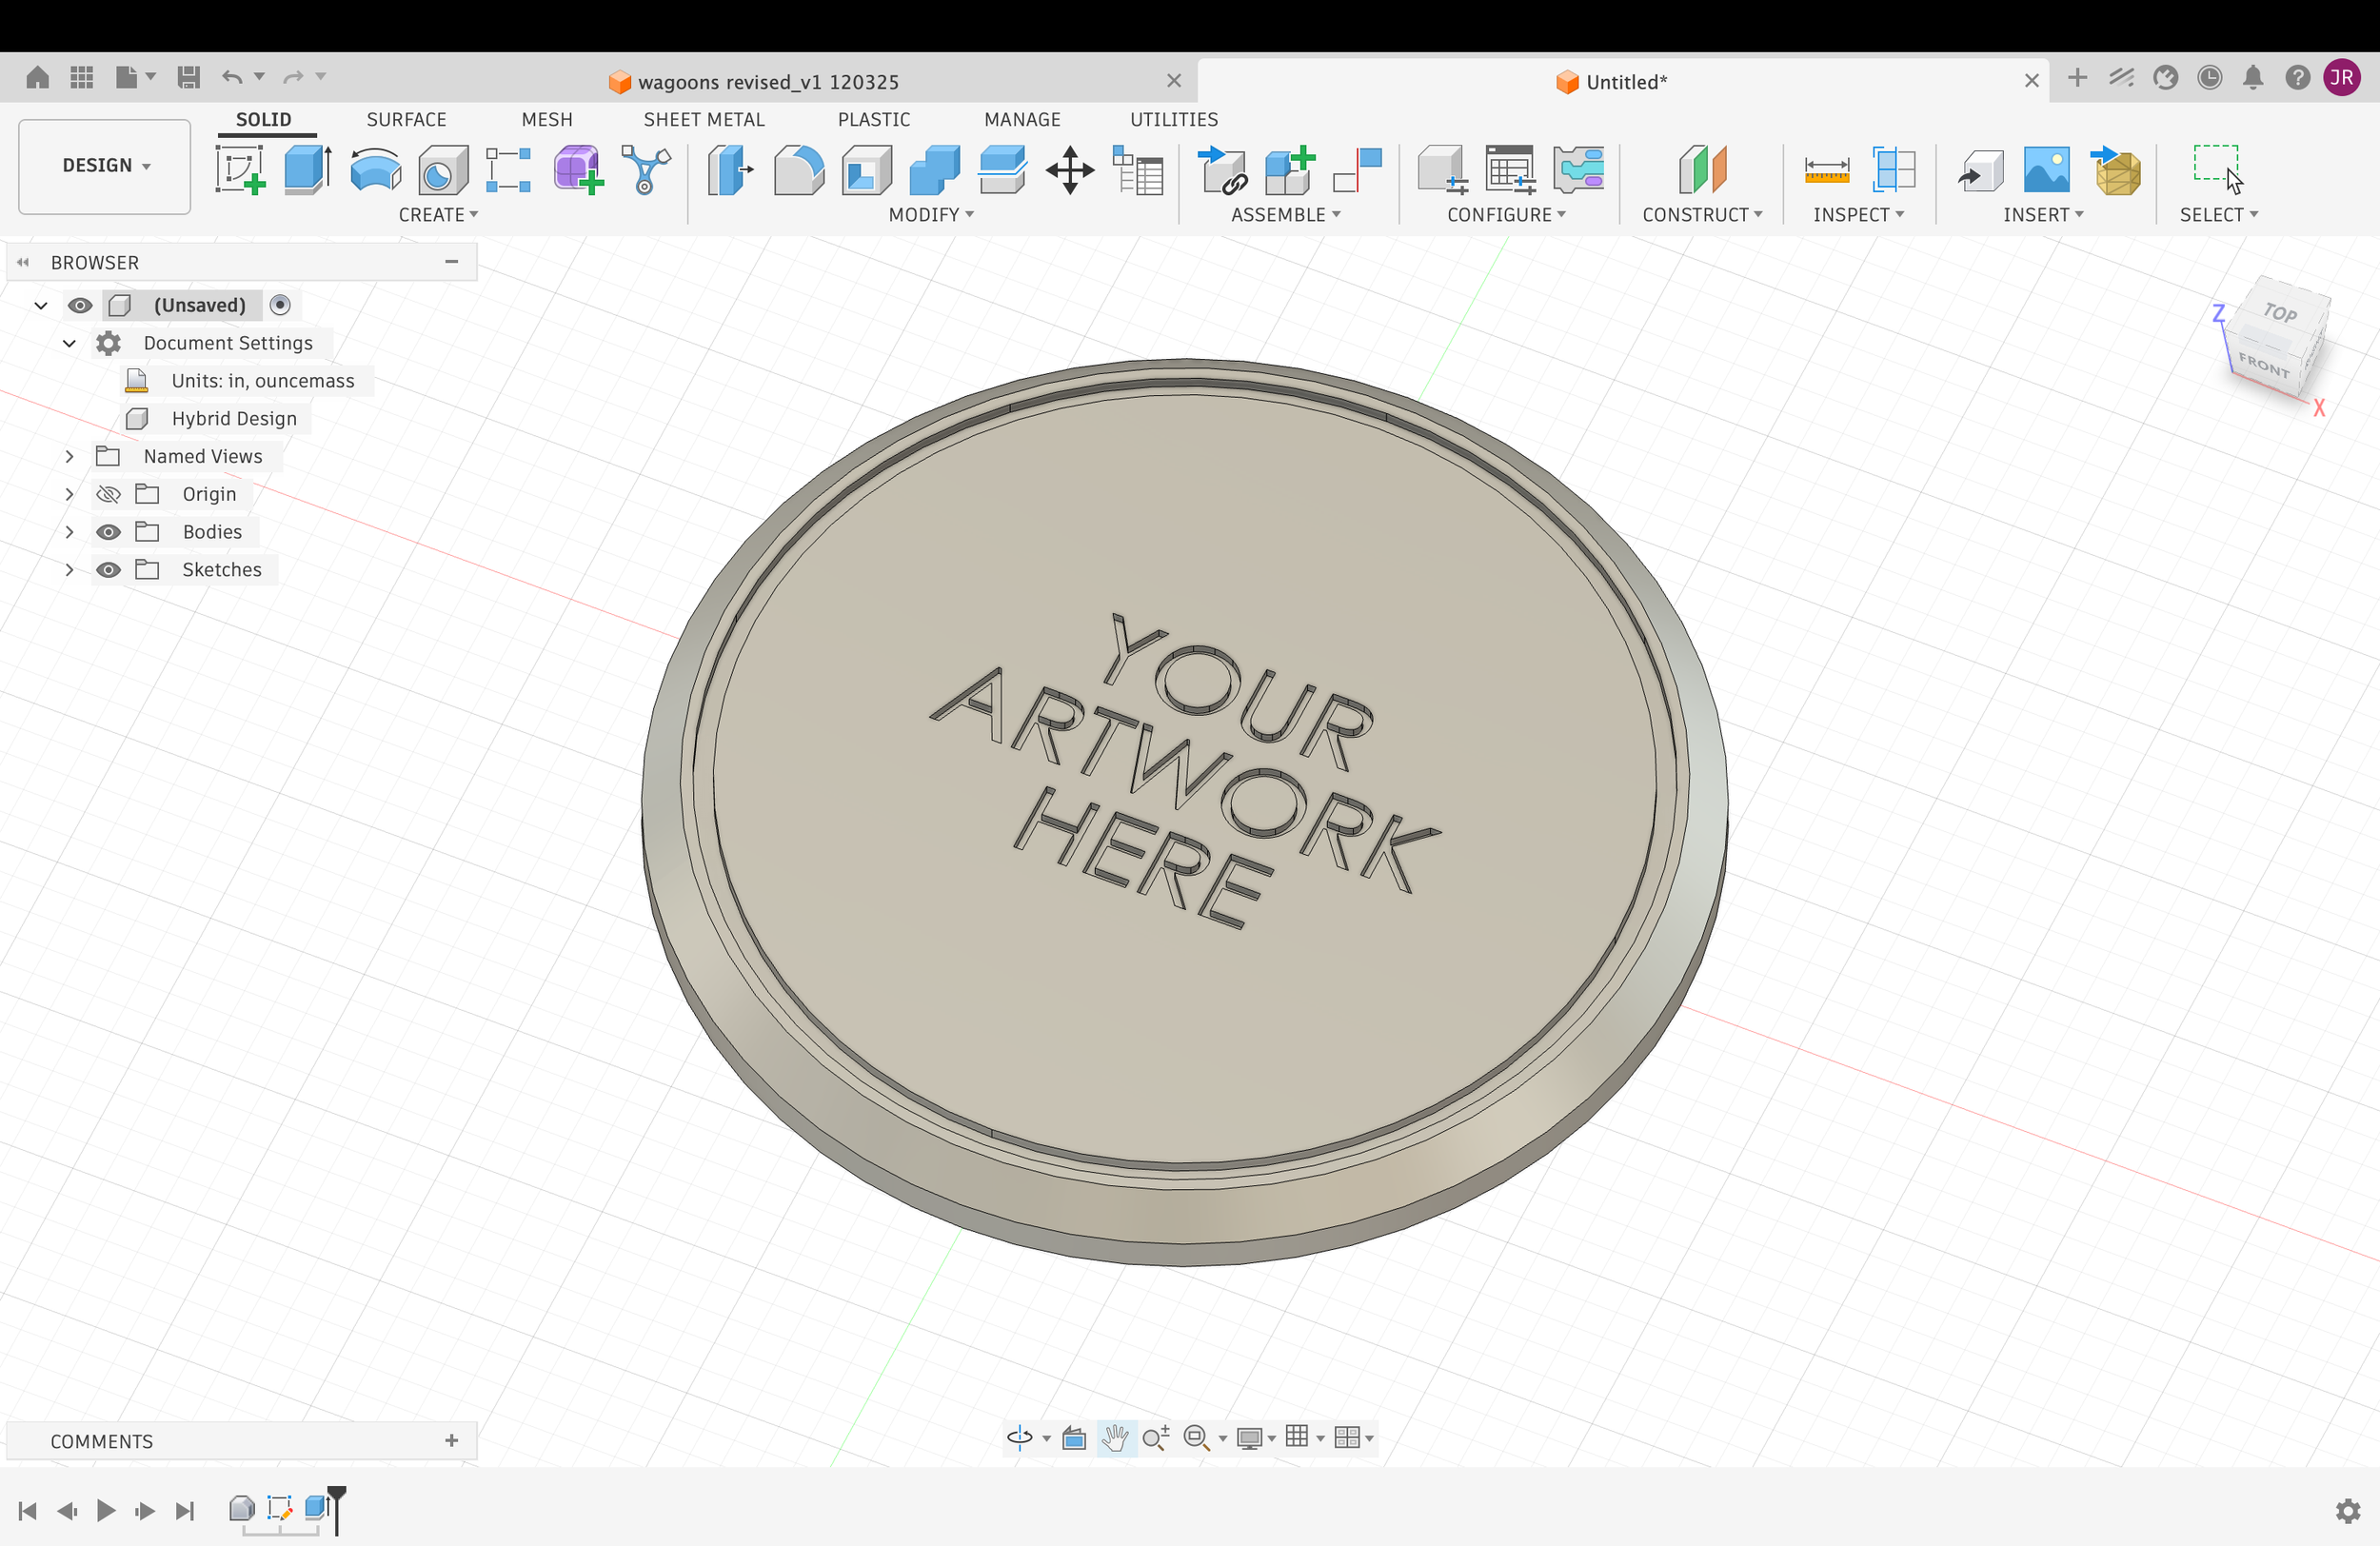Select the Insert Canvas image tool
Screen dimensions: 2380x1546
(2047, 169)
